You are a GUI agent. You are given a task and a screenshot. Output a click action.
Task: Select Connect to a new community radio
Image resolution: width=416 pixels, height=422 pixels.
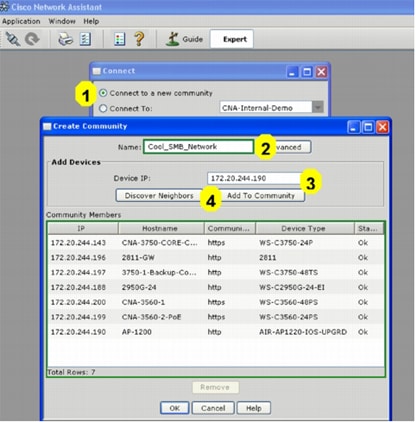pos(103,93)
